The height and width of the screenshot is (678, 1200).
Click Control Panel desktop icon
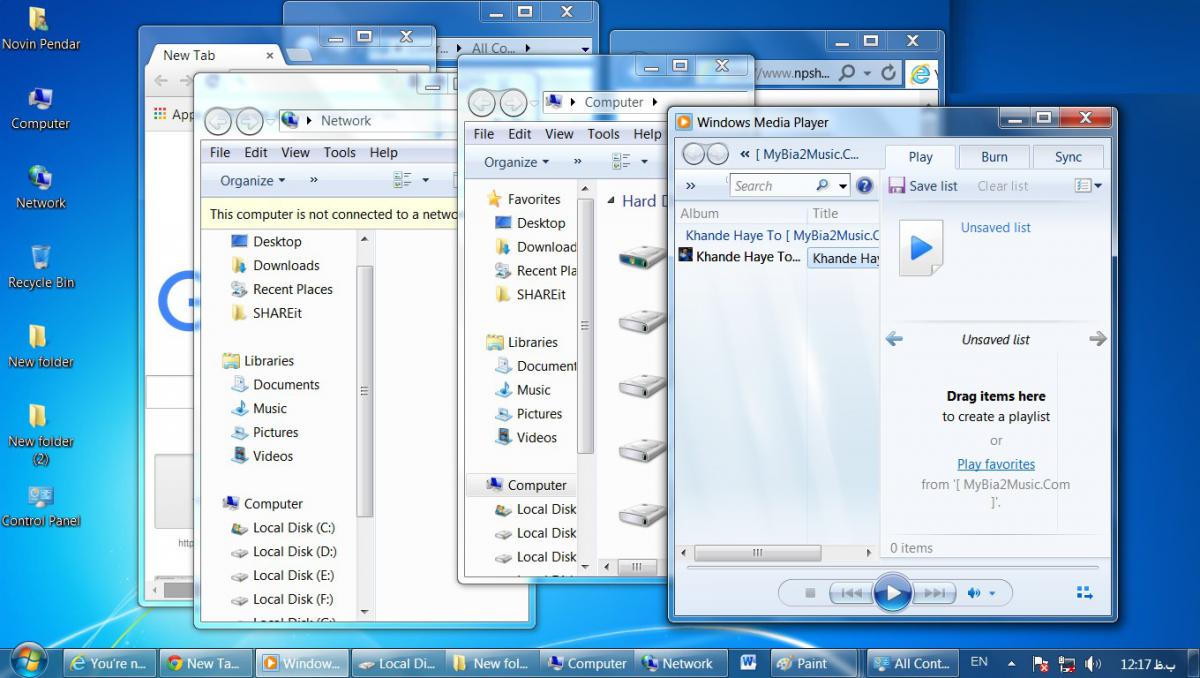click(41, 505)
